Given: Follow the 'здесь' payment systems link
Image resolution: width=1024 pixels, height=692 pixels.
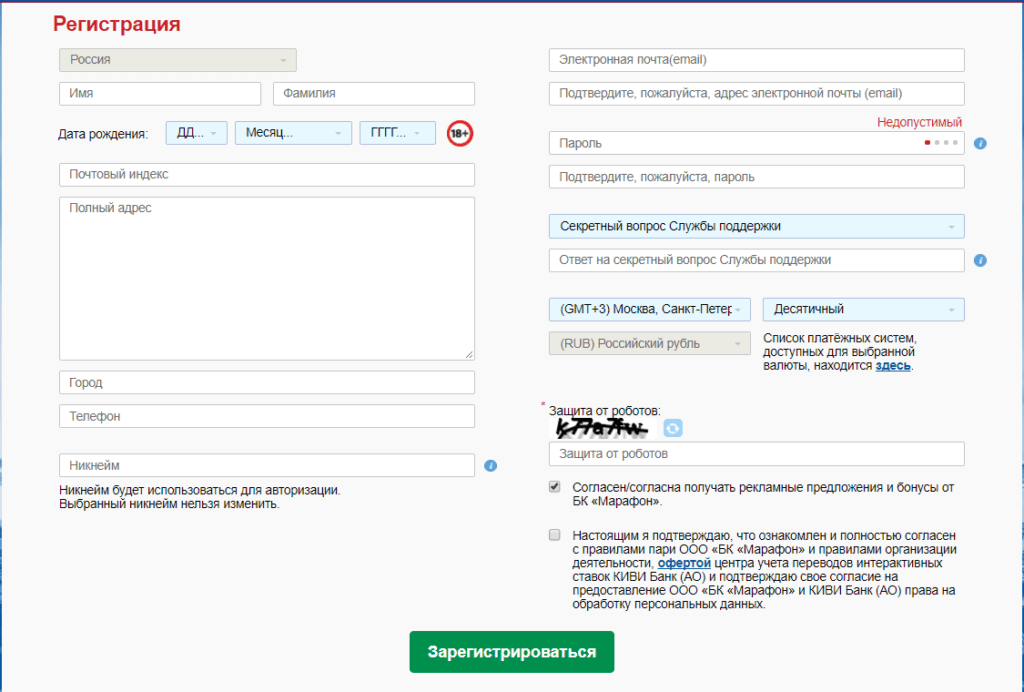Looking at the screenshot, I should tap(892, 366).
